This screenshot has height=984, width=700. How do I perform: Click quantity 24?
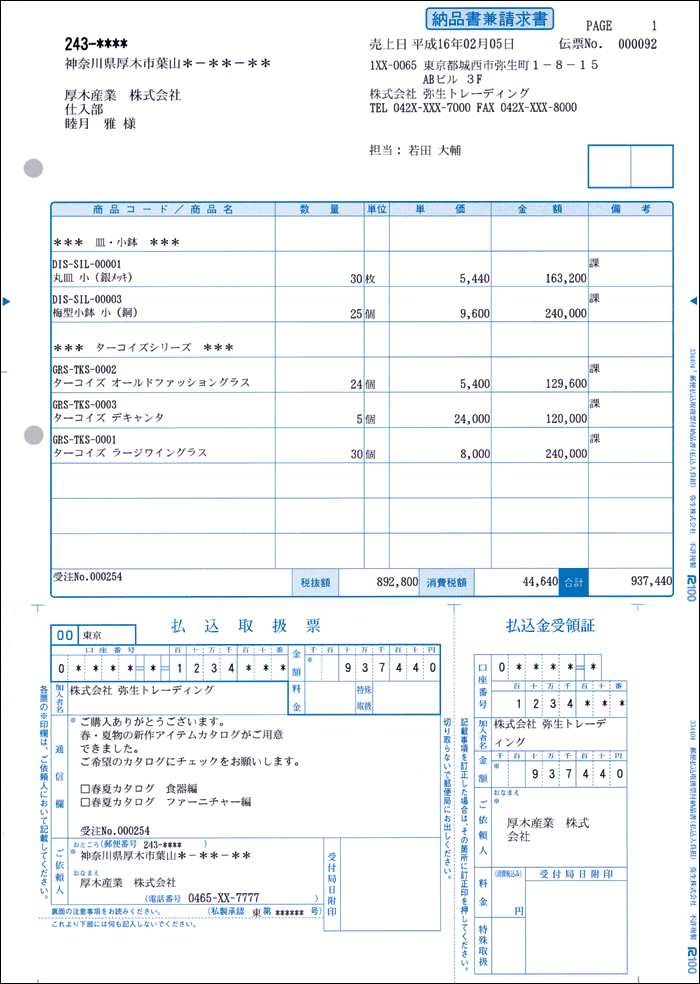pyautogui.click(x=357, y=384)
